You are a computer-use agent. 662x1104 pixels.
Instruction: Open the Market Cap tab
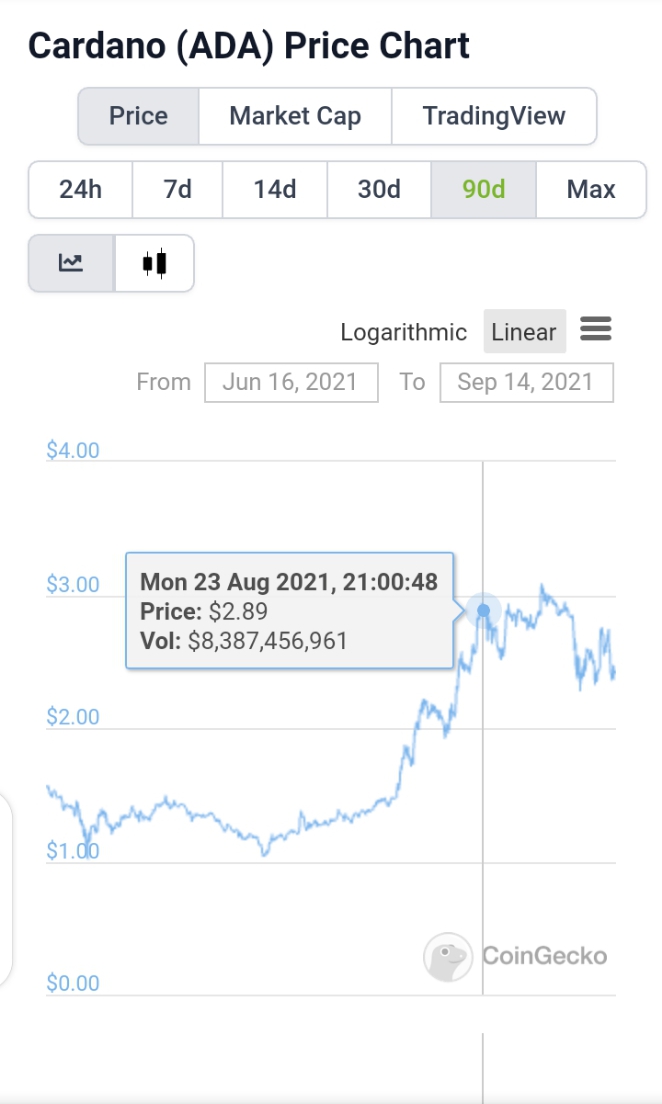[x=295, y=116]
